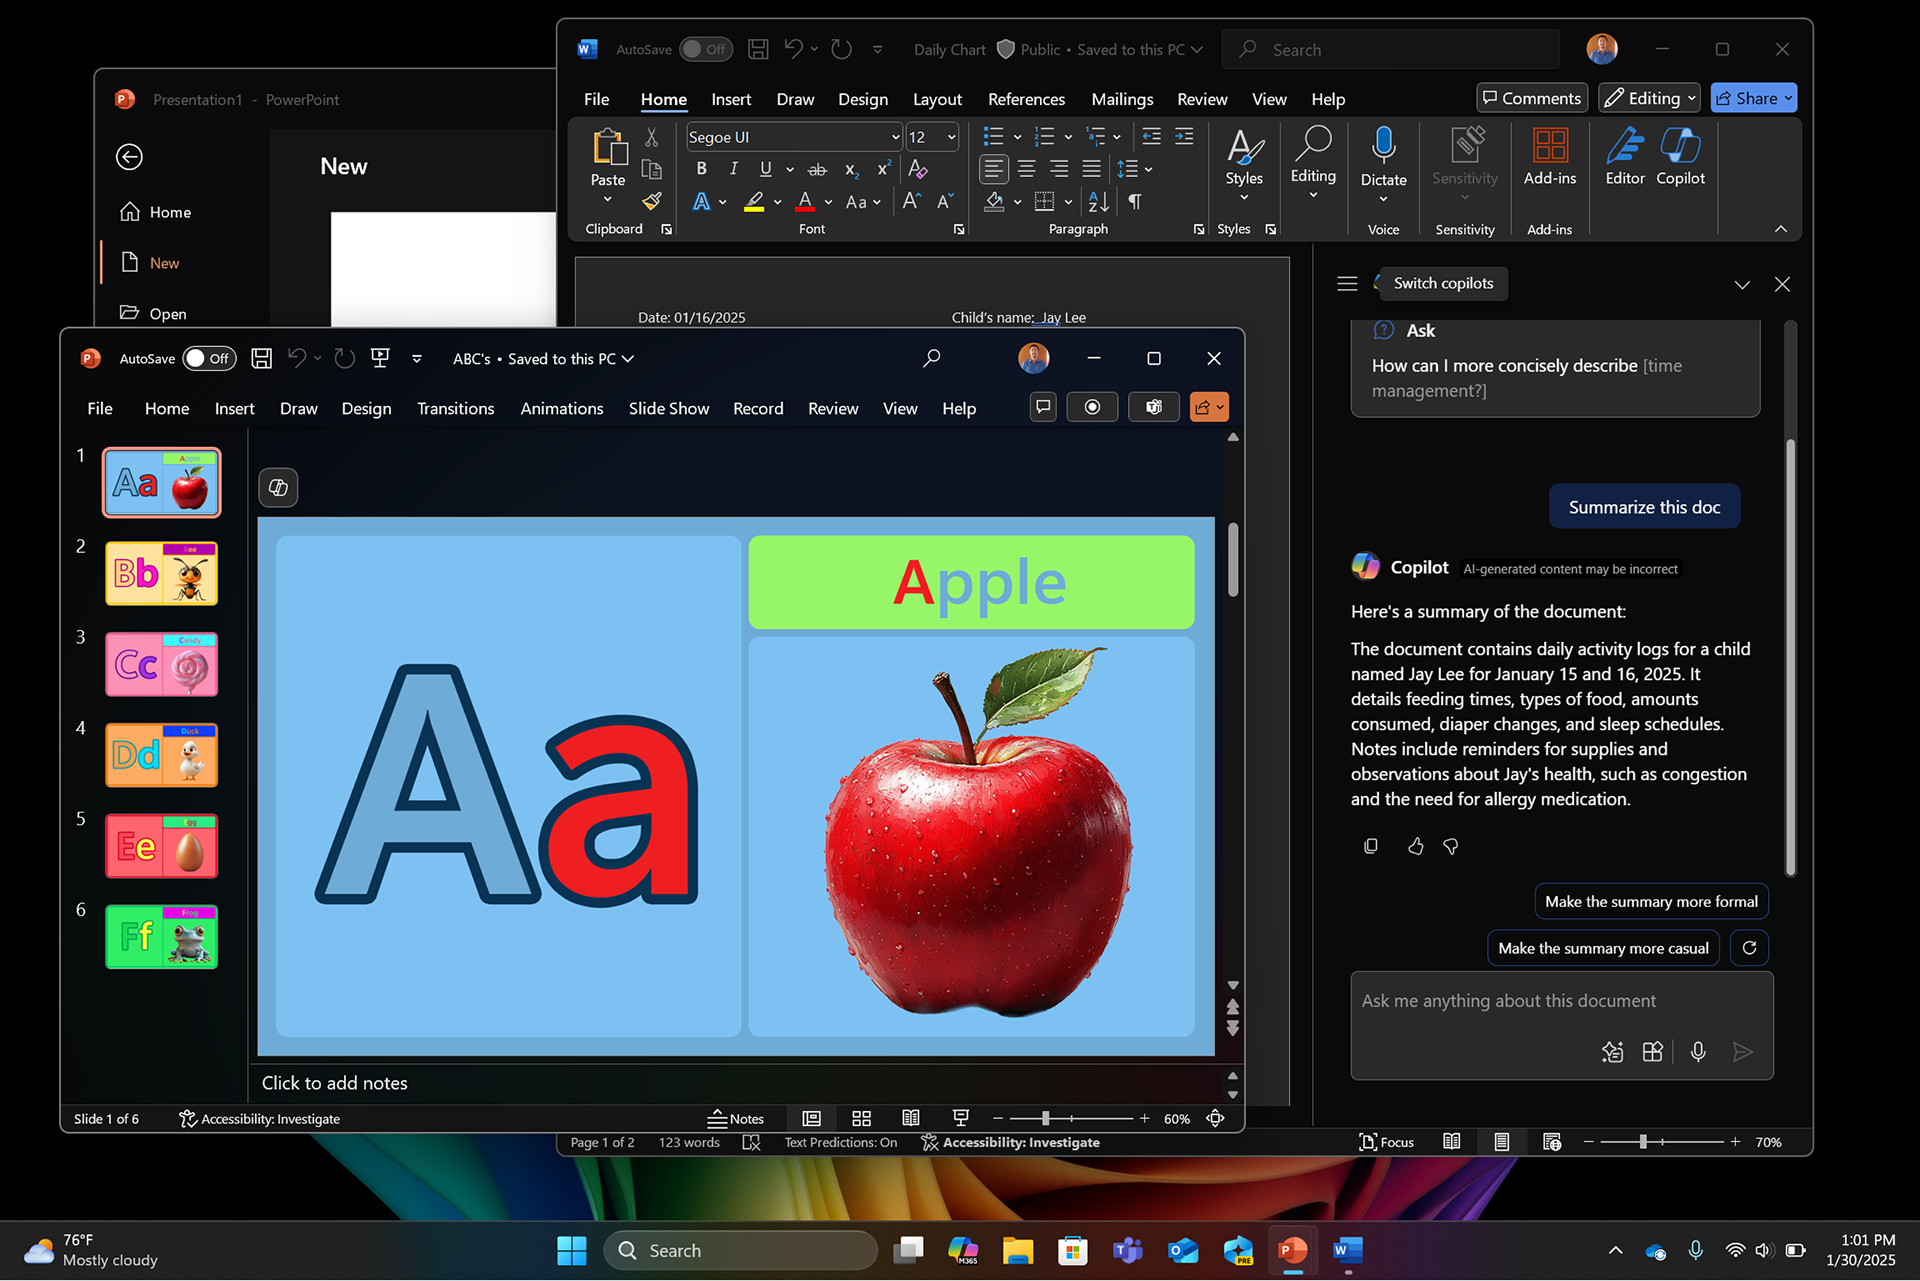Toggle AutoSave switch in Word
The image size is (1920, 1281).
click(x=705, y=50)
